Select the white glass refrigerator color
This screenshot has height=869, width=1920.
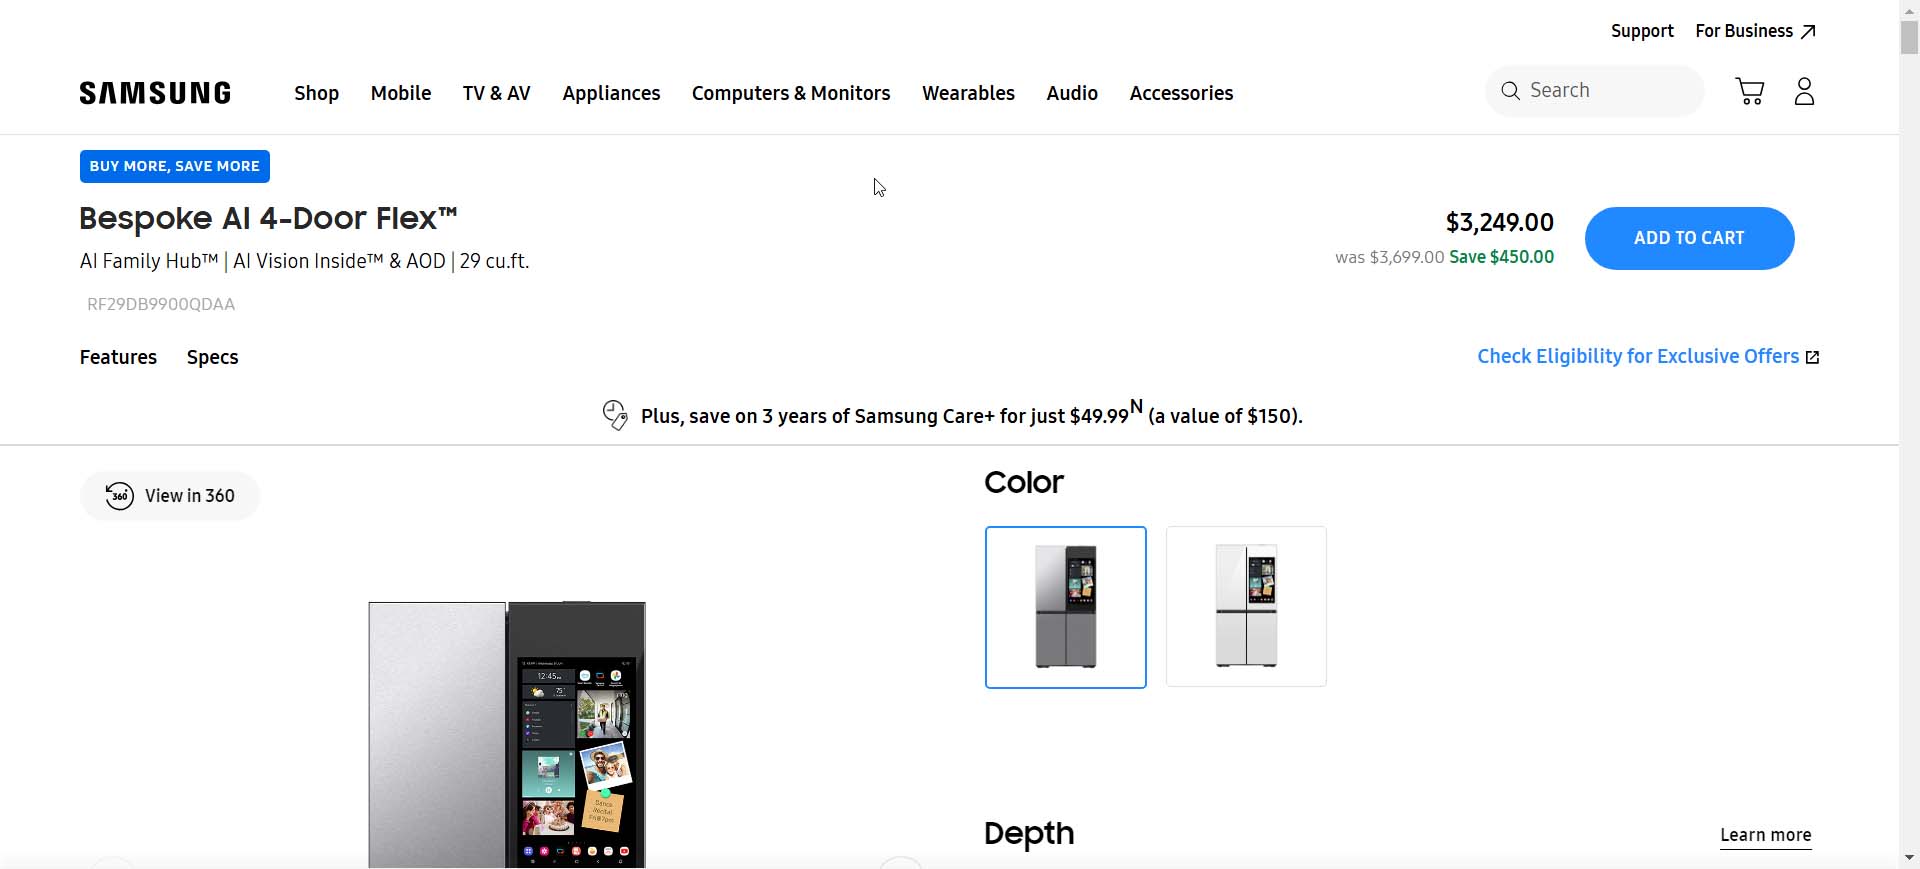coord(1246,607)
